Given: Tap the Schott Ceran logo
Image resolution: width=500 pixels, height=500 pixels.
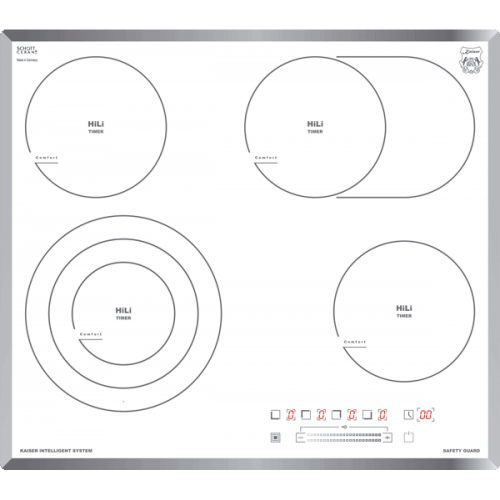Looking at the screenshot, I should coord(27,50).
